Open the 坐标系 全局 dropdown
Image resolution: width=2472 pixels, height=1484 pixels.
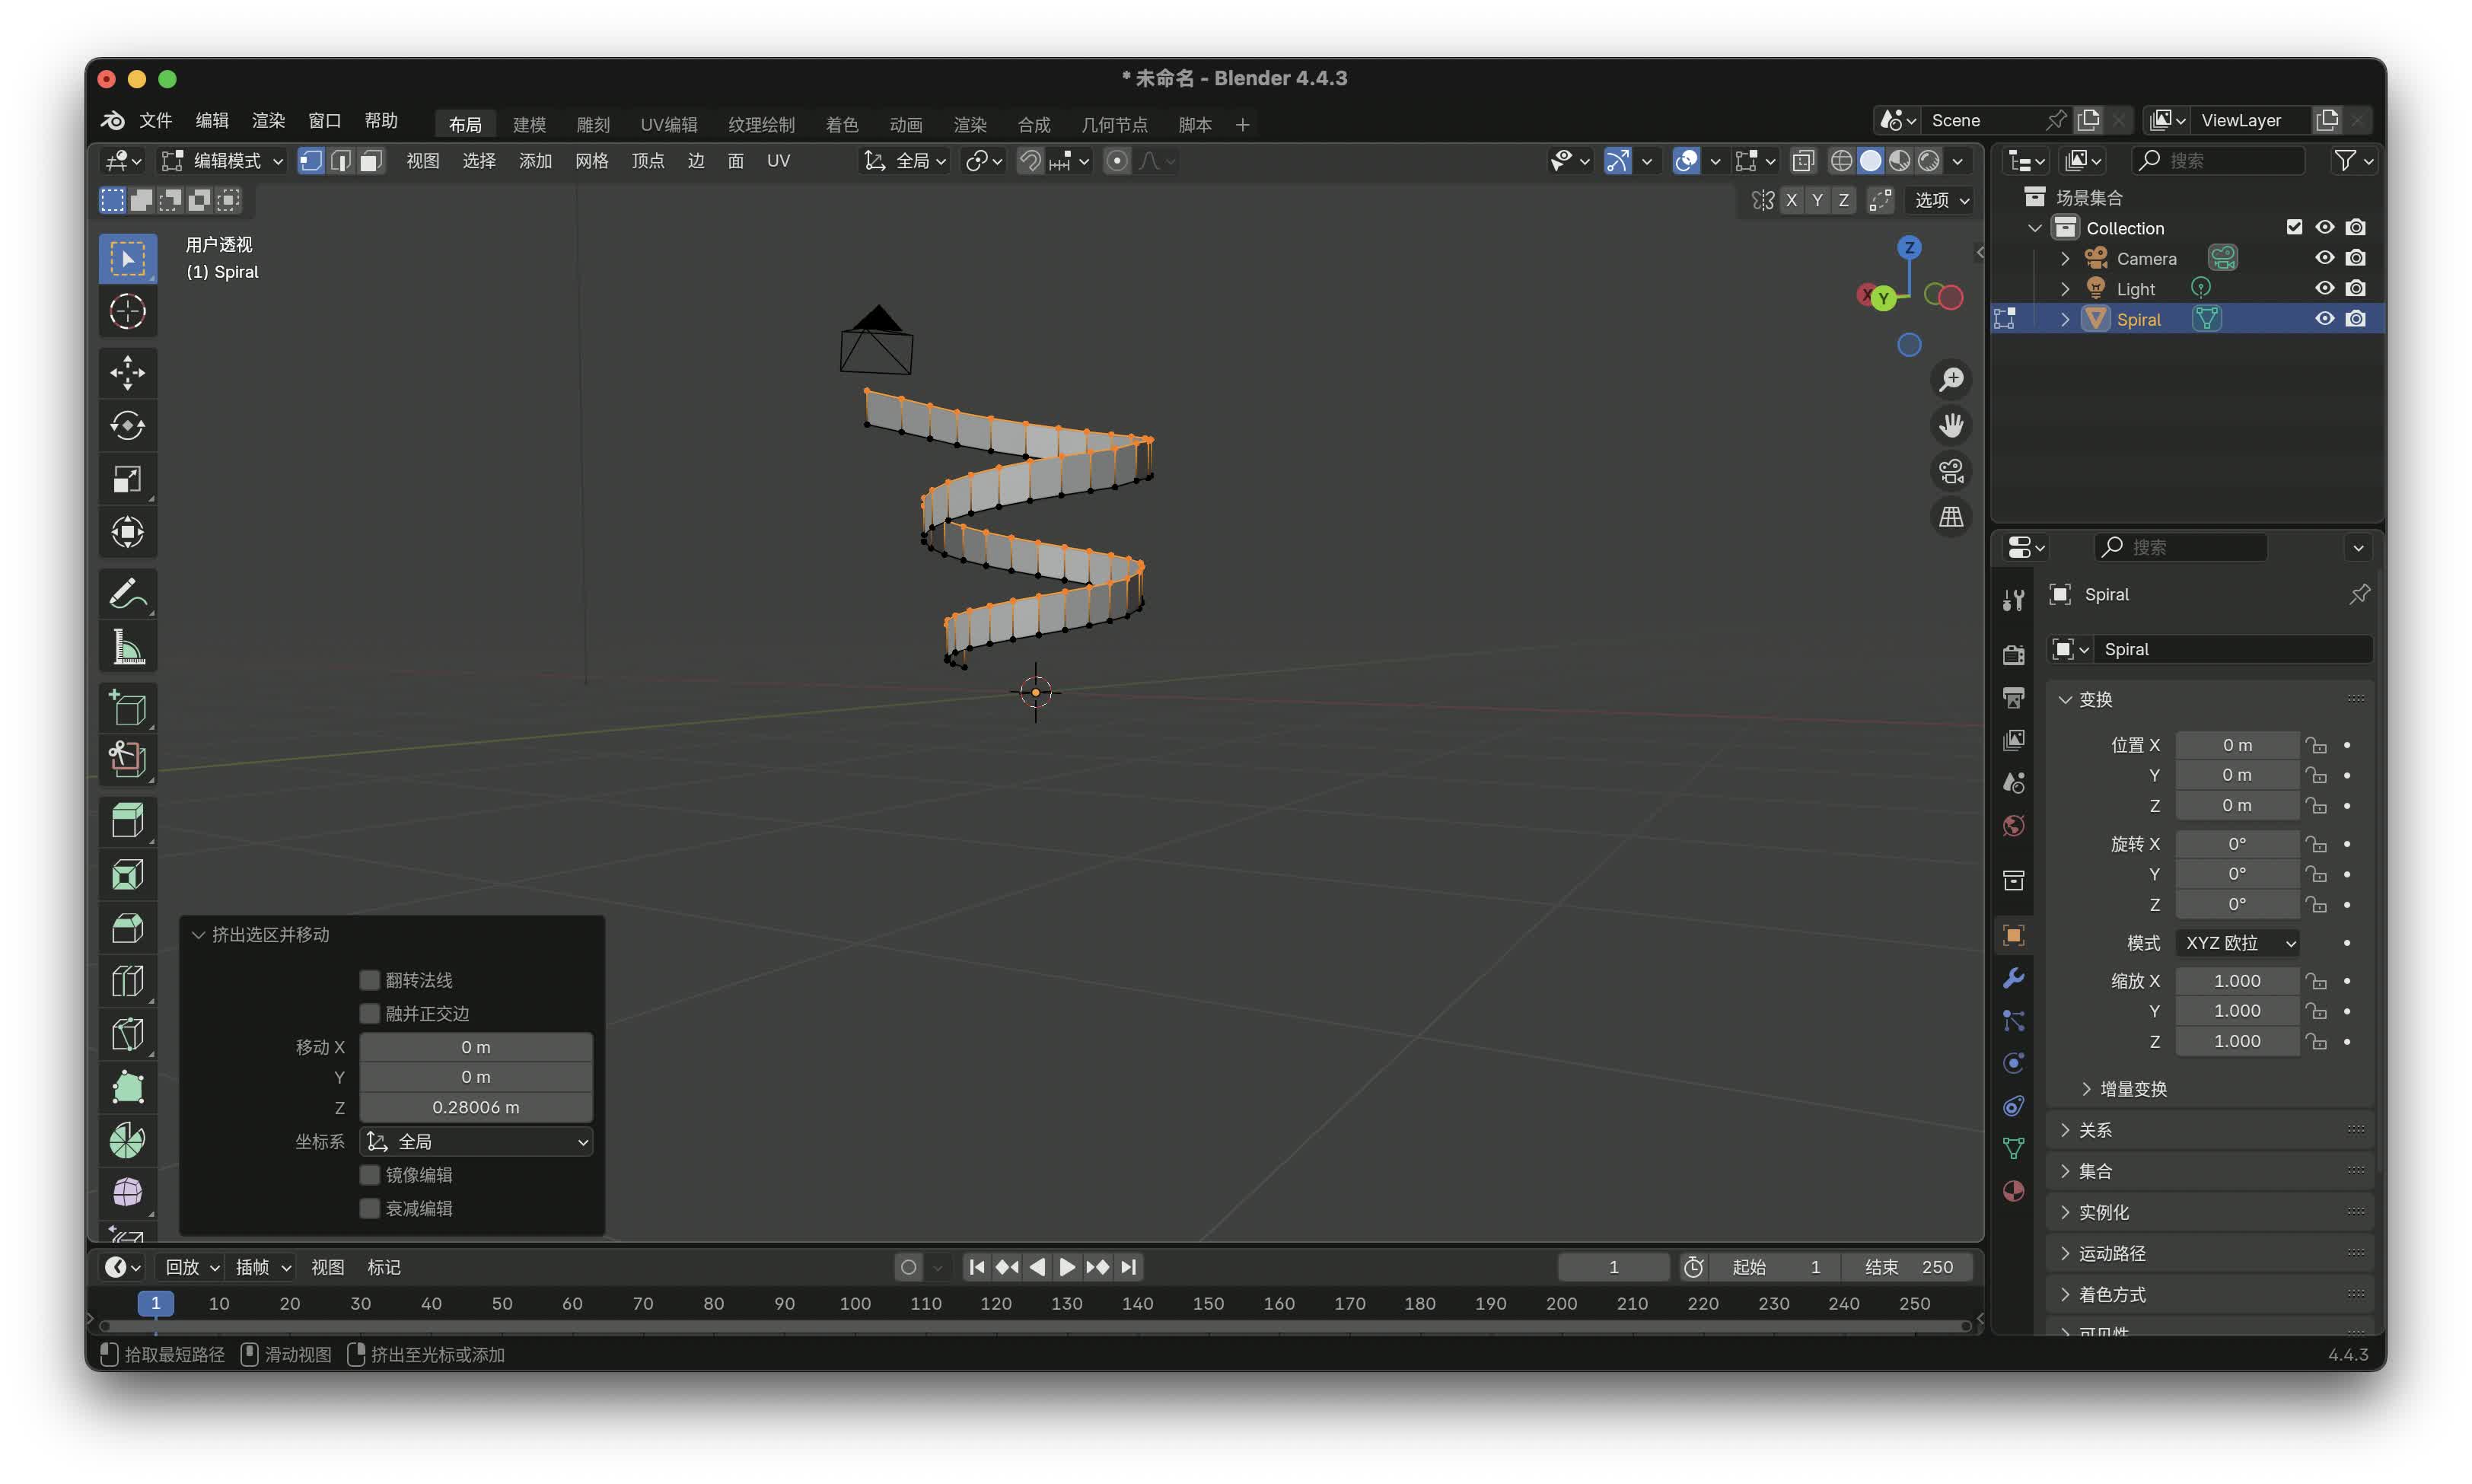[x=476, y=1141]
